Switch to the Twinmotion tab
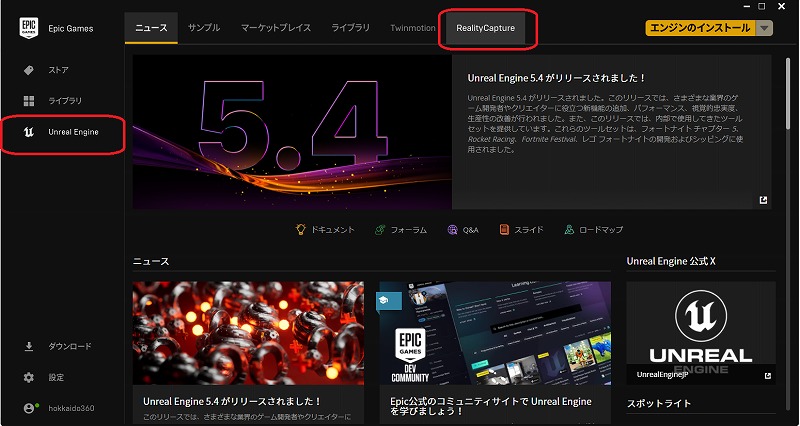The image size is (800, 426). point(413,28)
